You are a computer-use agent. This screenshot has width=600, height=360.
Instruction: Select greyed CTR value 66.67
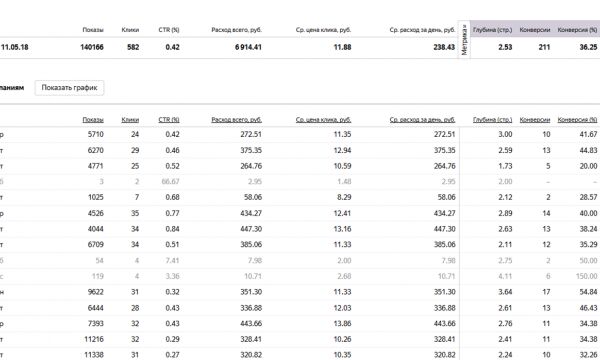pos(170,181)
